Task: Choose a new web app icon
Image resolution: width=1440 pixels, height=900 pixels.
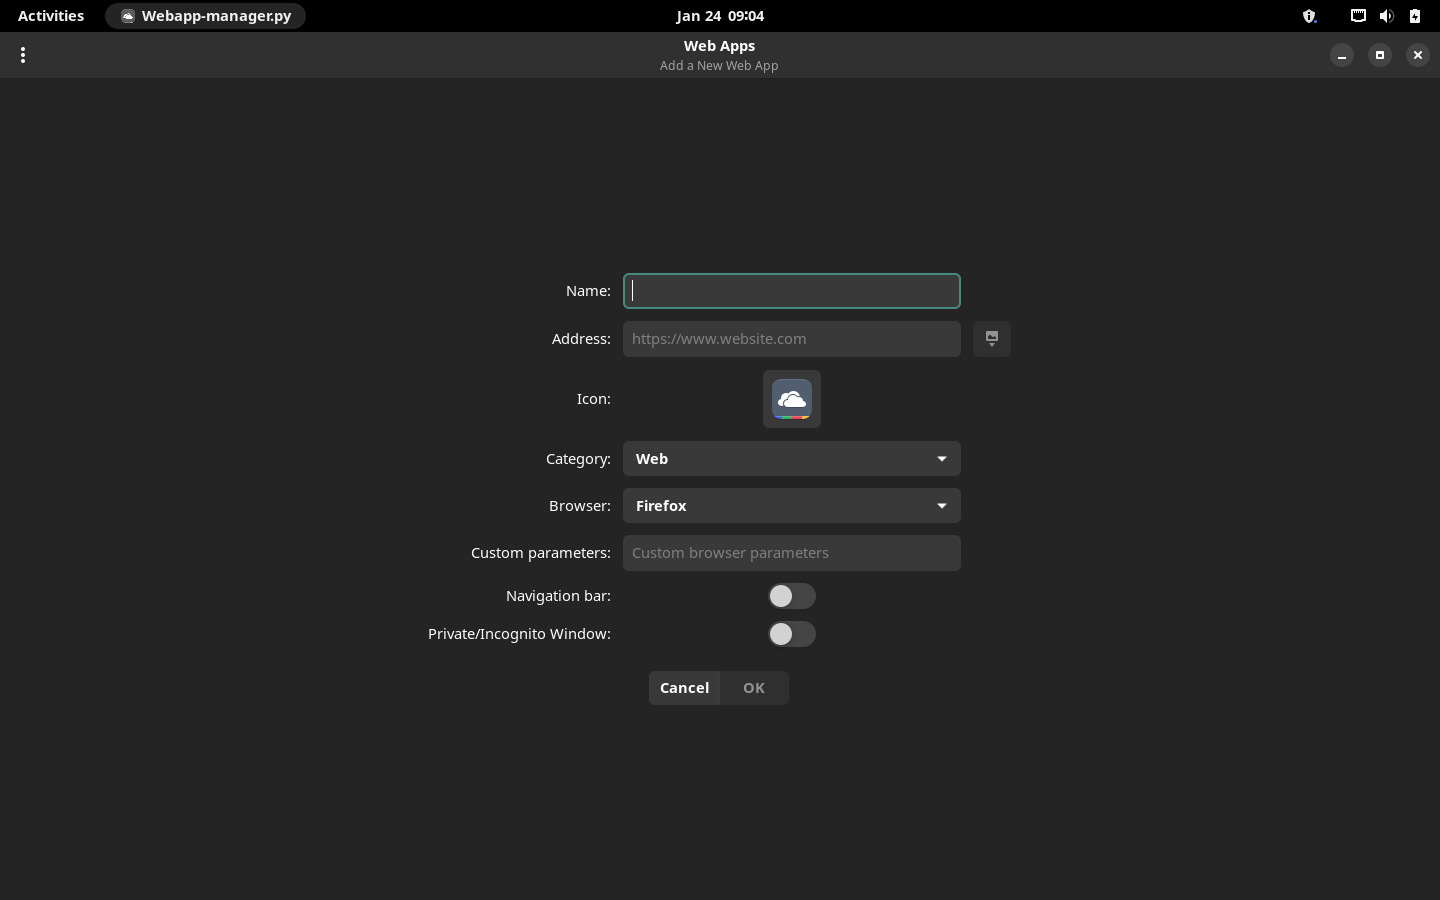Action: pos(792,399)
